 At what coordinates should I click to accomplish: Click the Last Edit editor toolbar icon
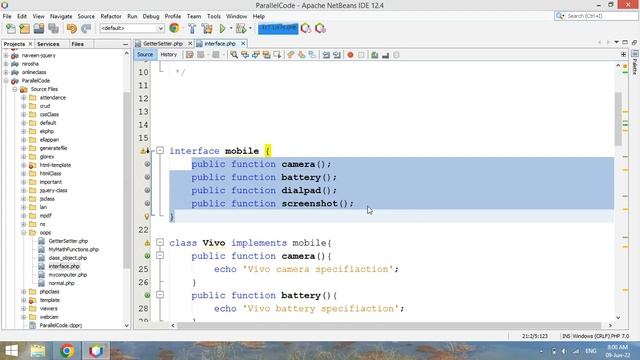click(189, 55)
